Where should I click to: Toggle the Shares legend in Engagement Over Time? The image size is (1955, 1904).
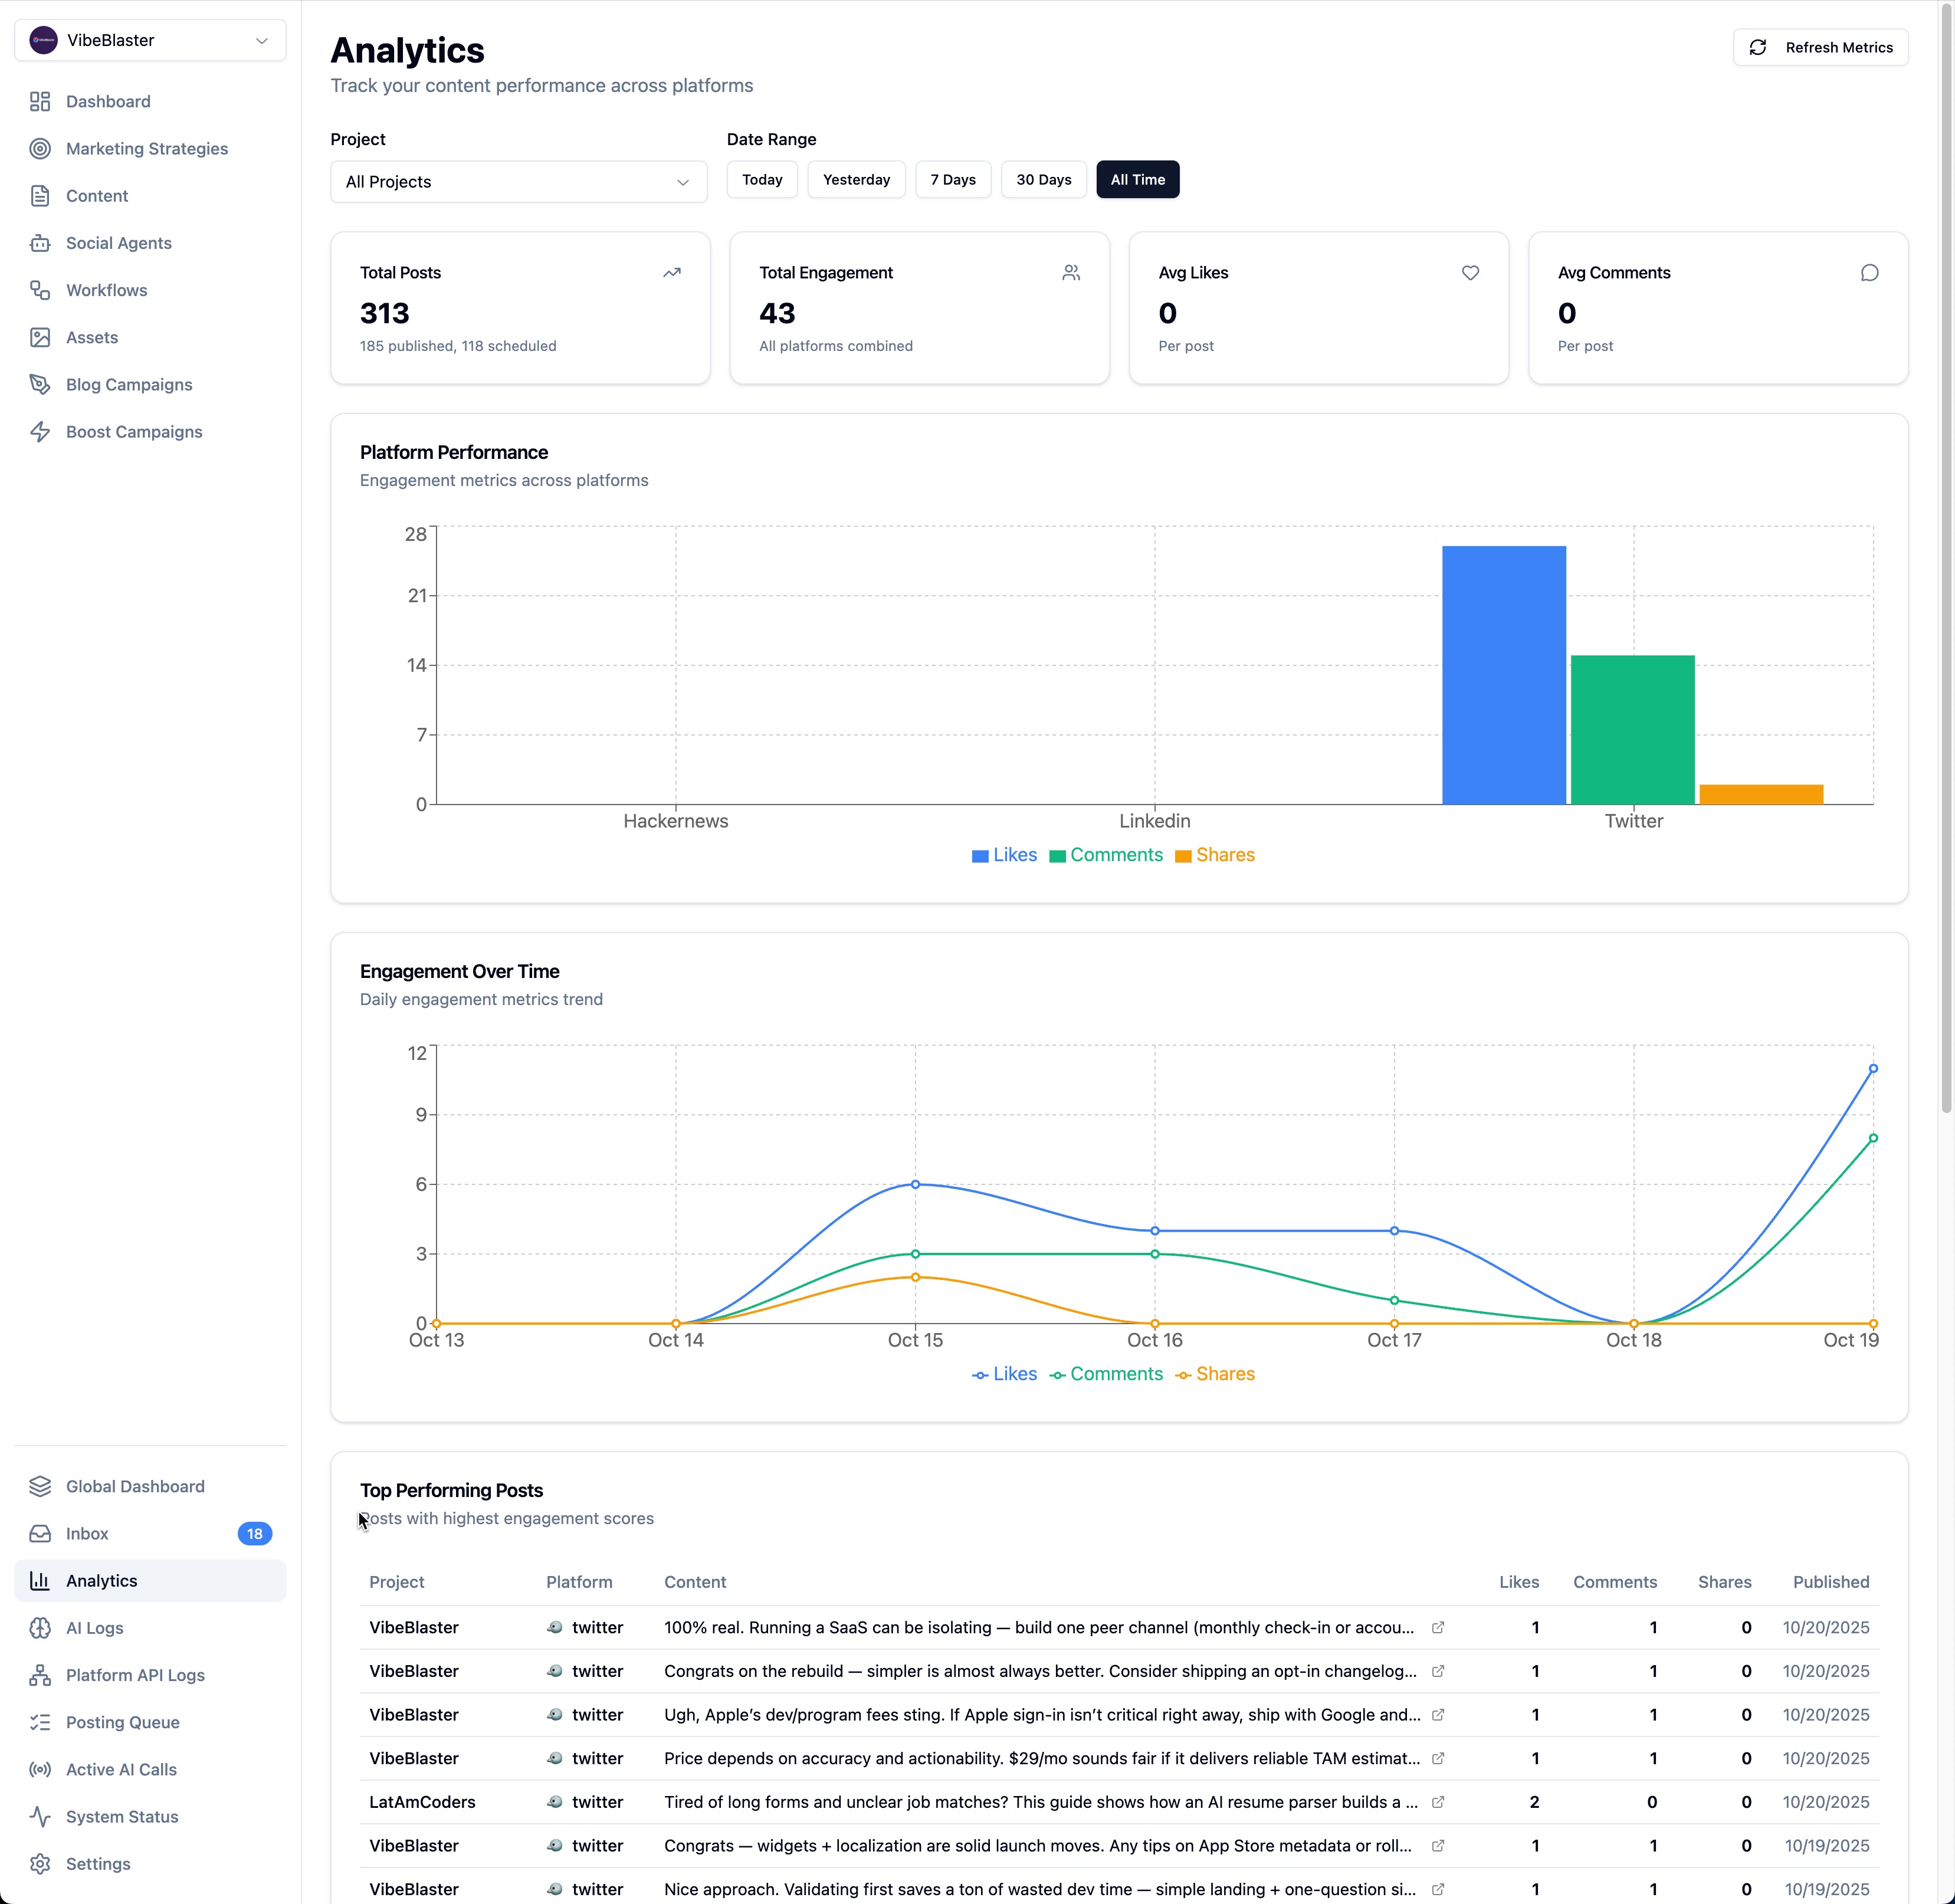[x=1214, y=1373]
